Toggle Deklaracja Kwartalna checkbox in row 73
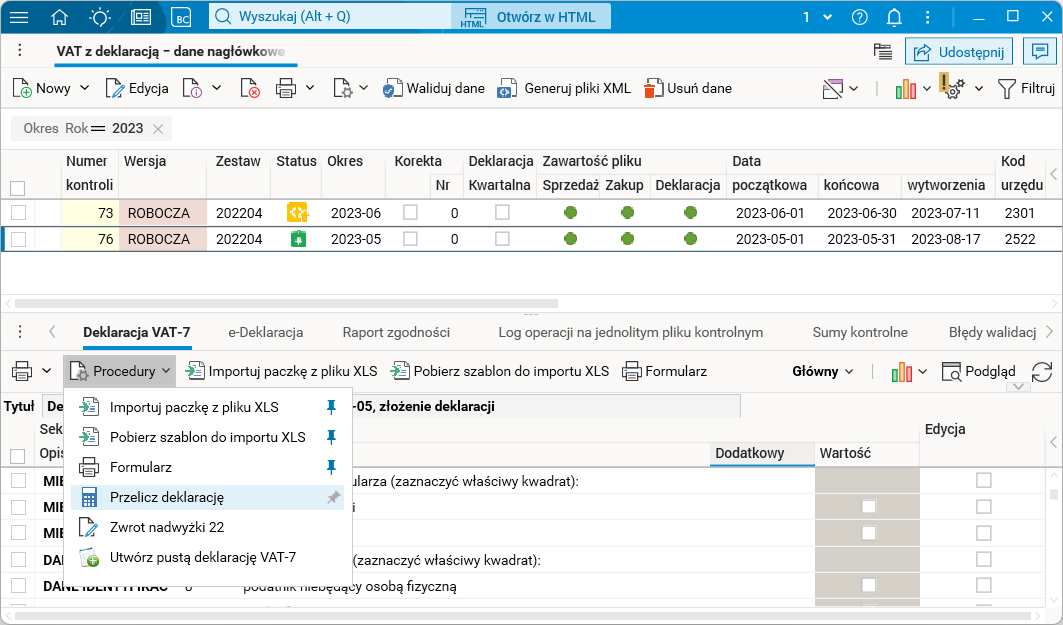 tap(502, 212)
